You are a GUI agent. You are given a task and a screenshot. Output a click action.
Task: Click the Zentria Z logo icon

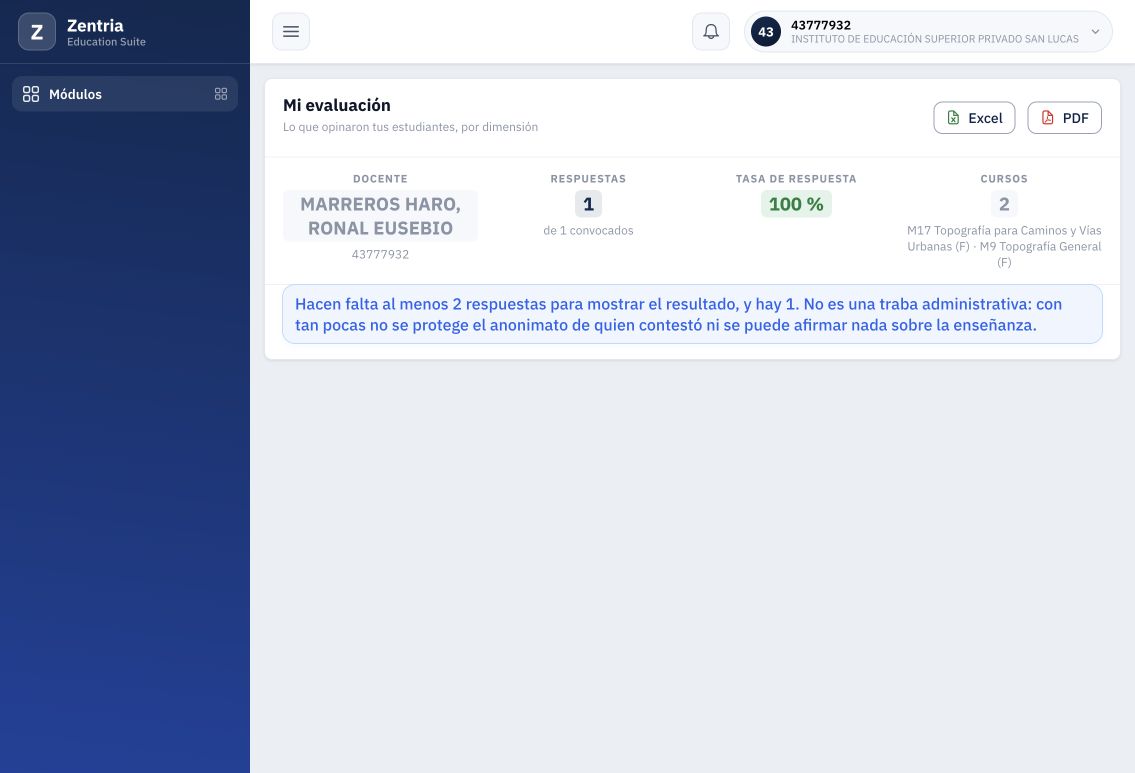click(37, 32)
